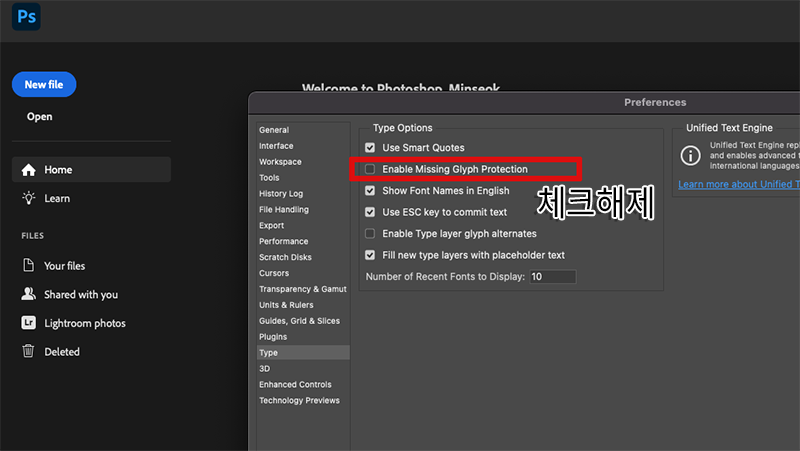Click the New file button
This screenshot has width=800, height=451.
(x=44, y=84)
